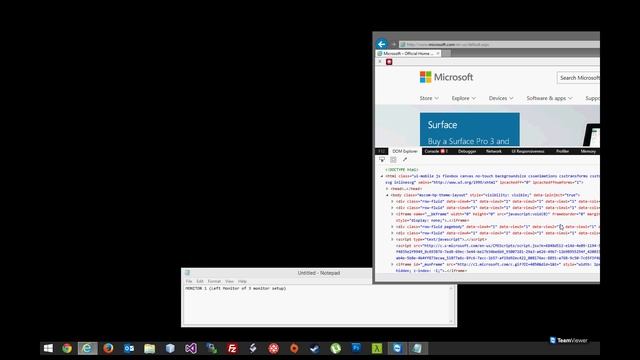Click the Surface promo banner
This screenshot has height=360, width=640.
click(469, 129)
